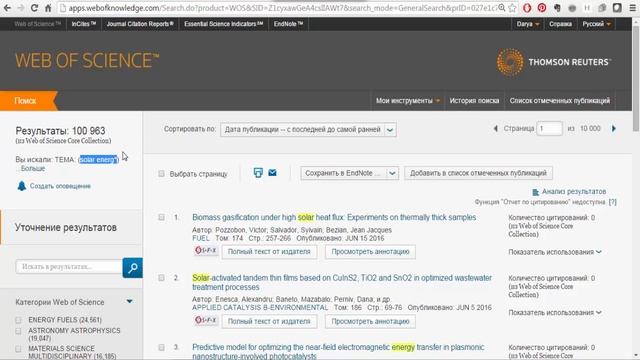Open the Справка help menu
This screenshot has width=640, height=360.
tap(560, 24)
